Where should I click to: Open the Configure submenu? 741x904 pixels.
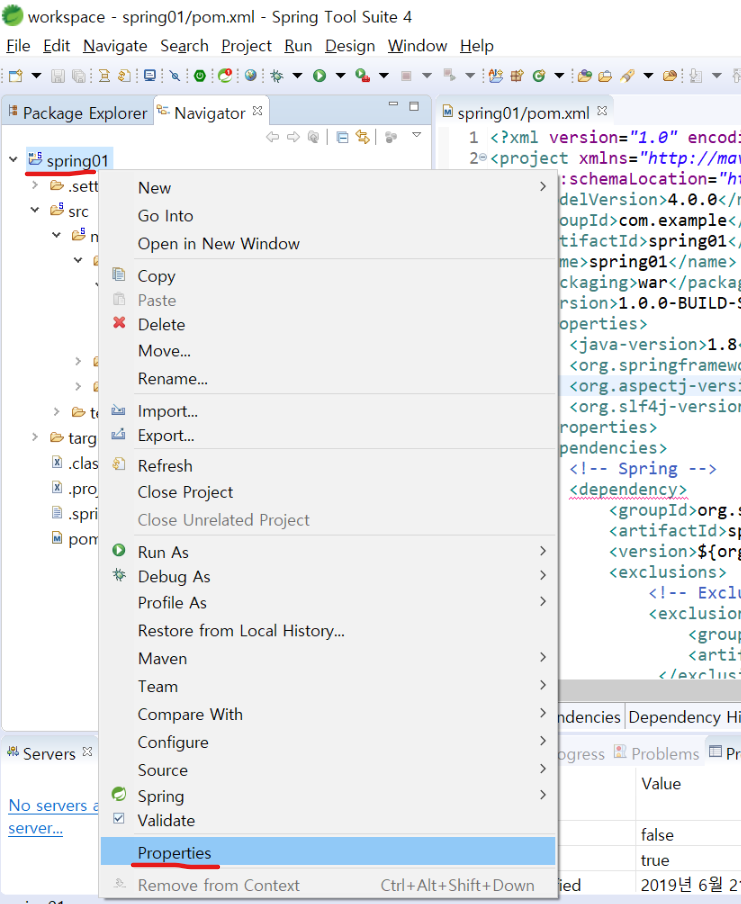point(328,741)
